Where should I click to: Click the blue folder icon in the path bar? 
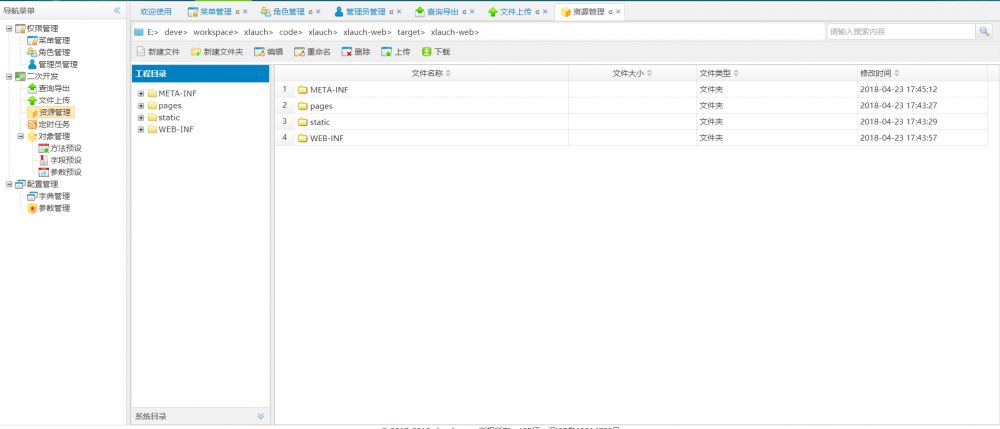click(138, 32)
